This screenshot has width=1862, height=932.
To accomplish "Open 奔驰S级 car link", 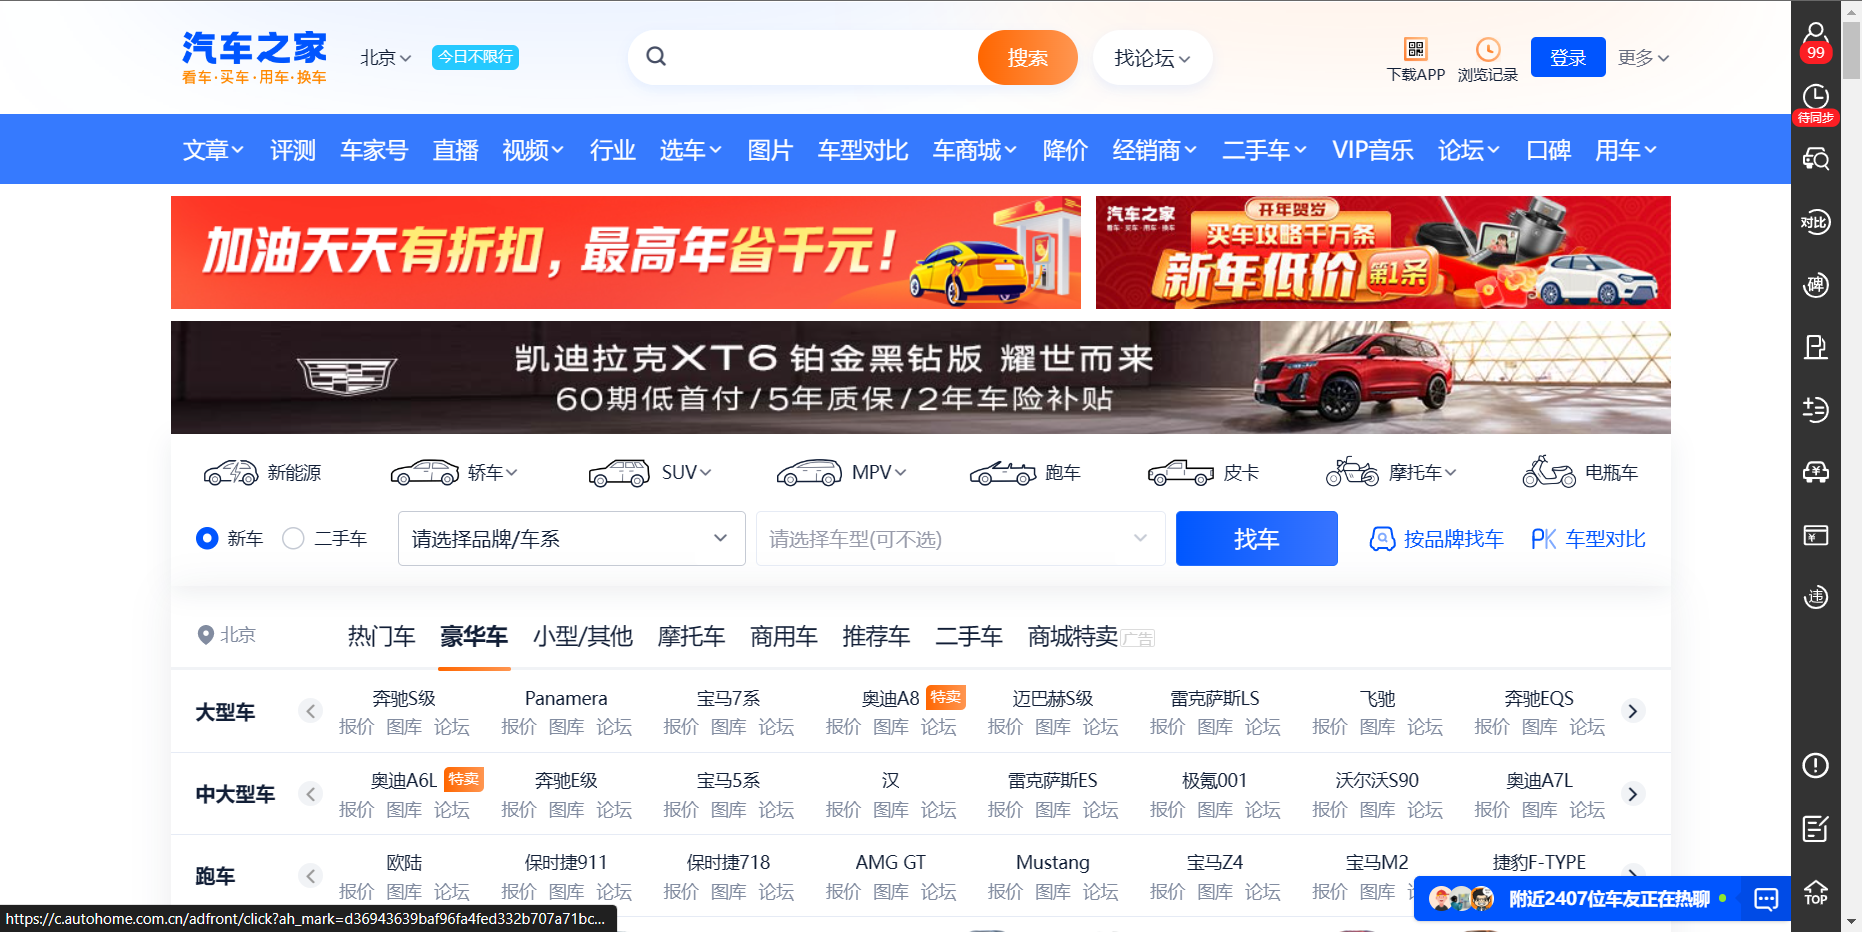I will coord(404,698).
